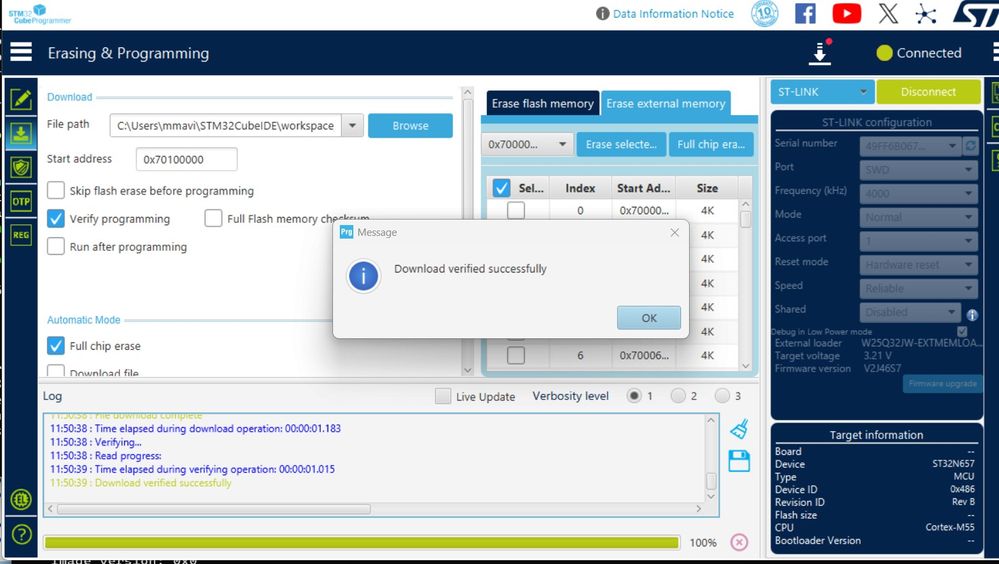
Task: Uncheck Full chip erase in Automatic Mode
Action: tap(56, 345)
